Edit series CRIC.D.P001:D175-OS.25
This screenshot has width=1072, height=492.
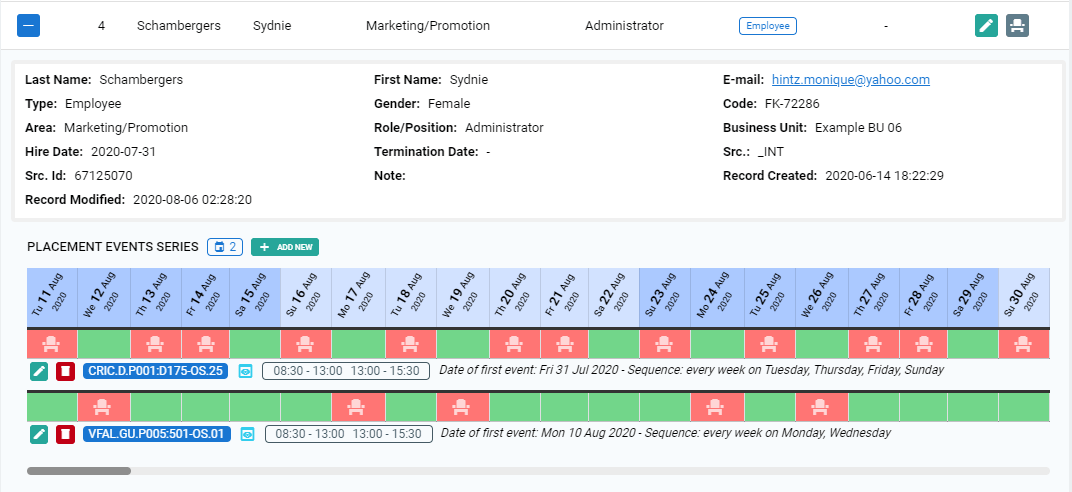point(39,371)
